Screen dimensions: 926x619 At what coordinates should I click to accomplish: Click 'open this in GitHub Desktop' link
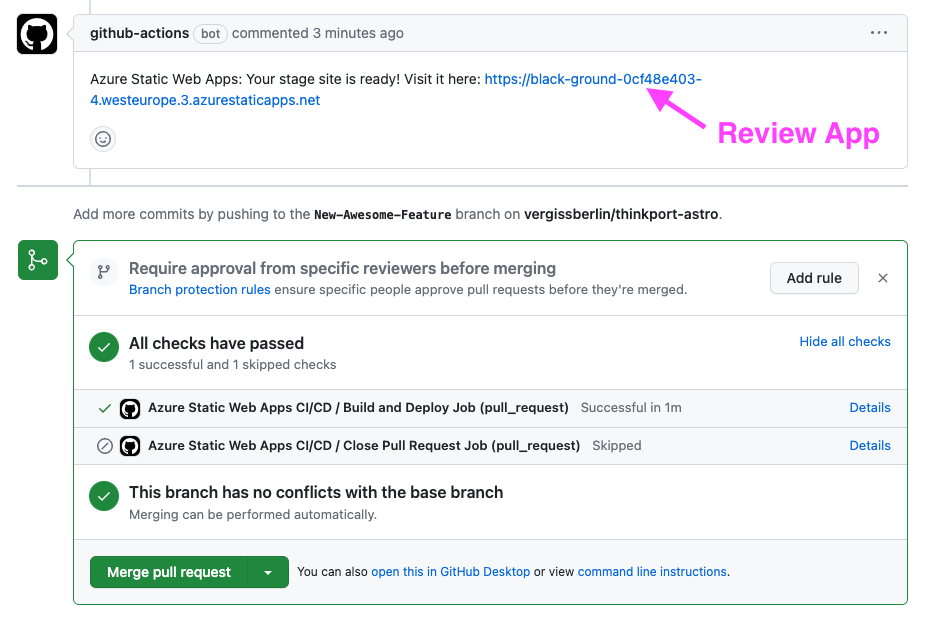coord(451,572)
